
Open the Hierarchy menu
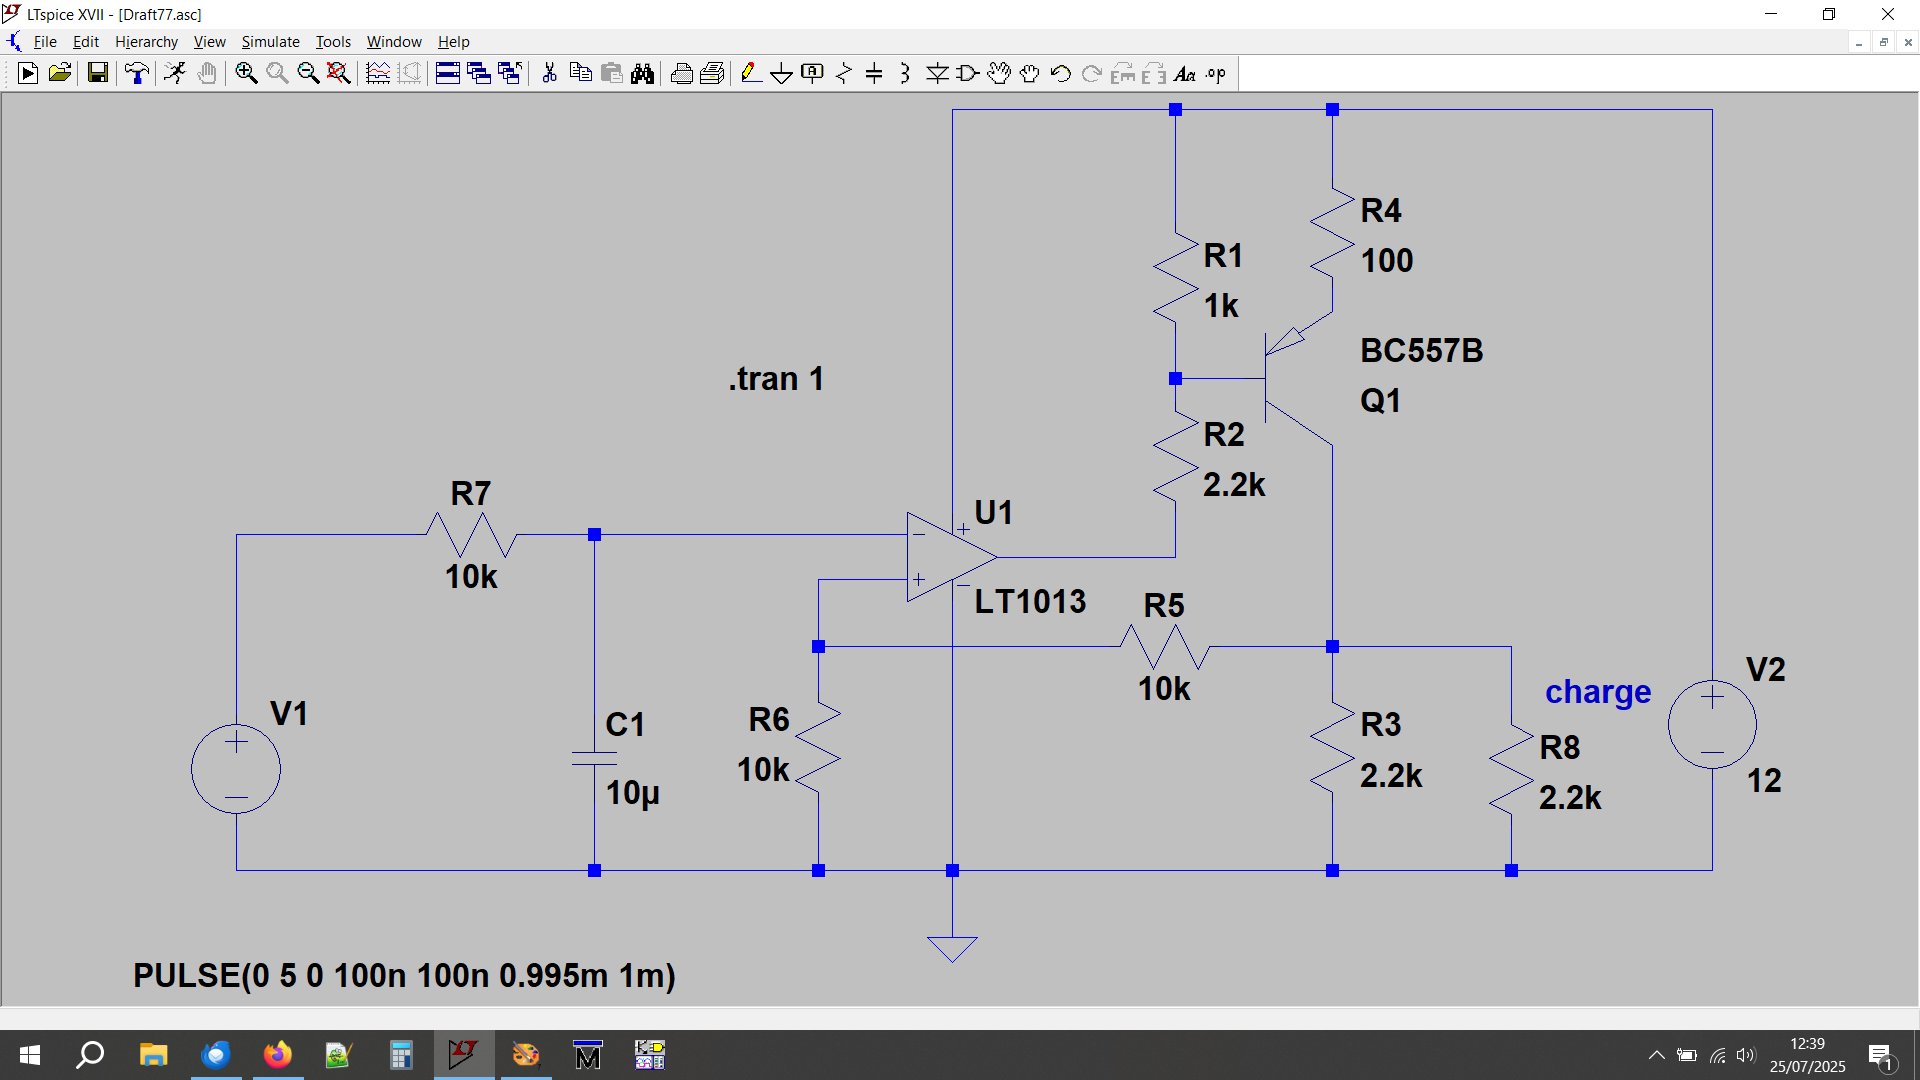point(146,42)
